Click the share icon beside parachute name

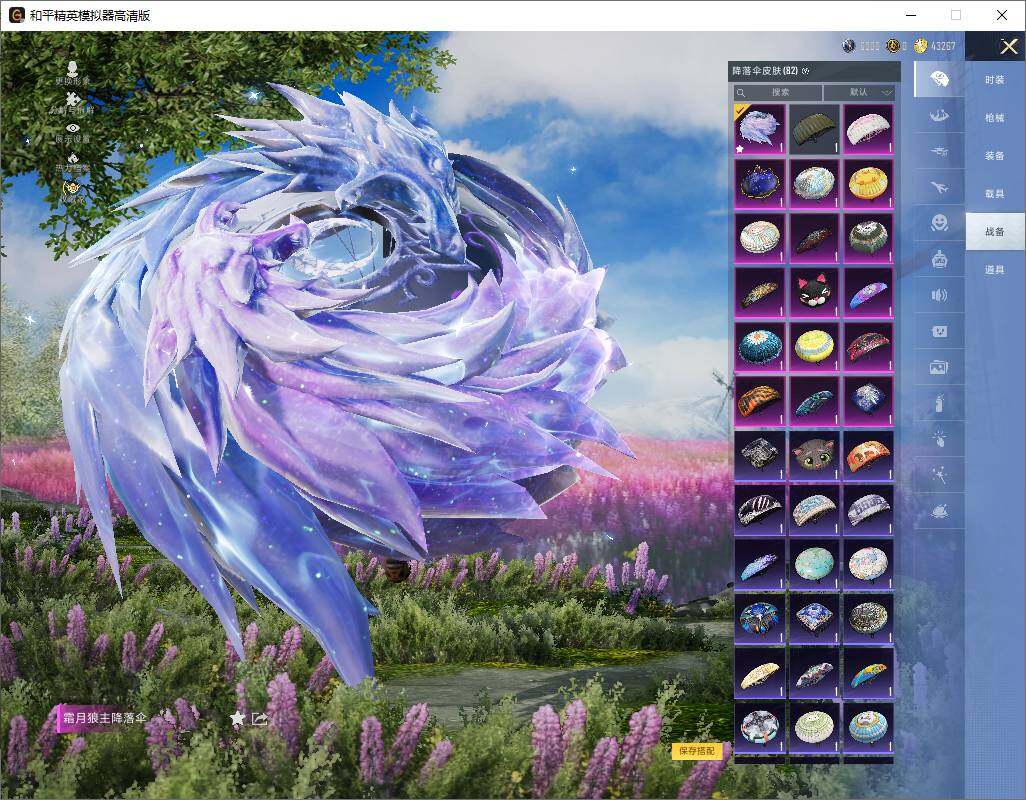260,718
